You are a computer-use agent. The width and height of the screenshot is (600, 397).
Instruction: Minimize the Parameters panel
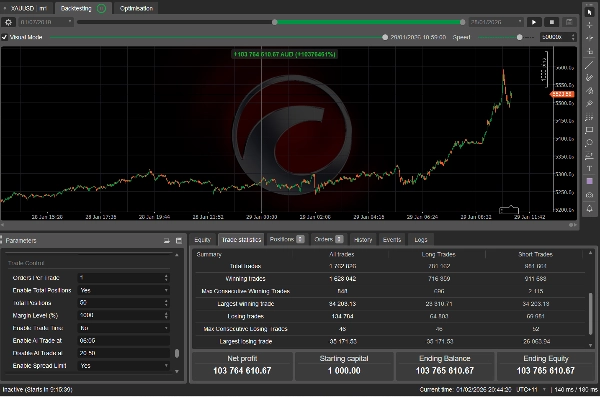click(166, 240)
